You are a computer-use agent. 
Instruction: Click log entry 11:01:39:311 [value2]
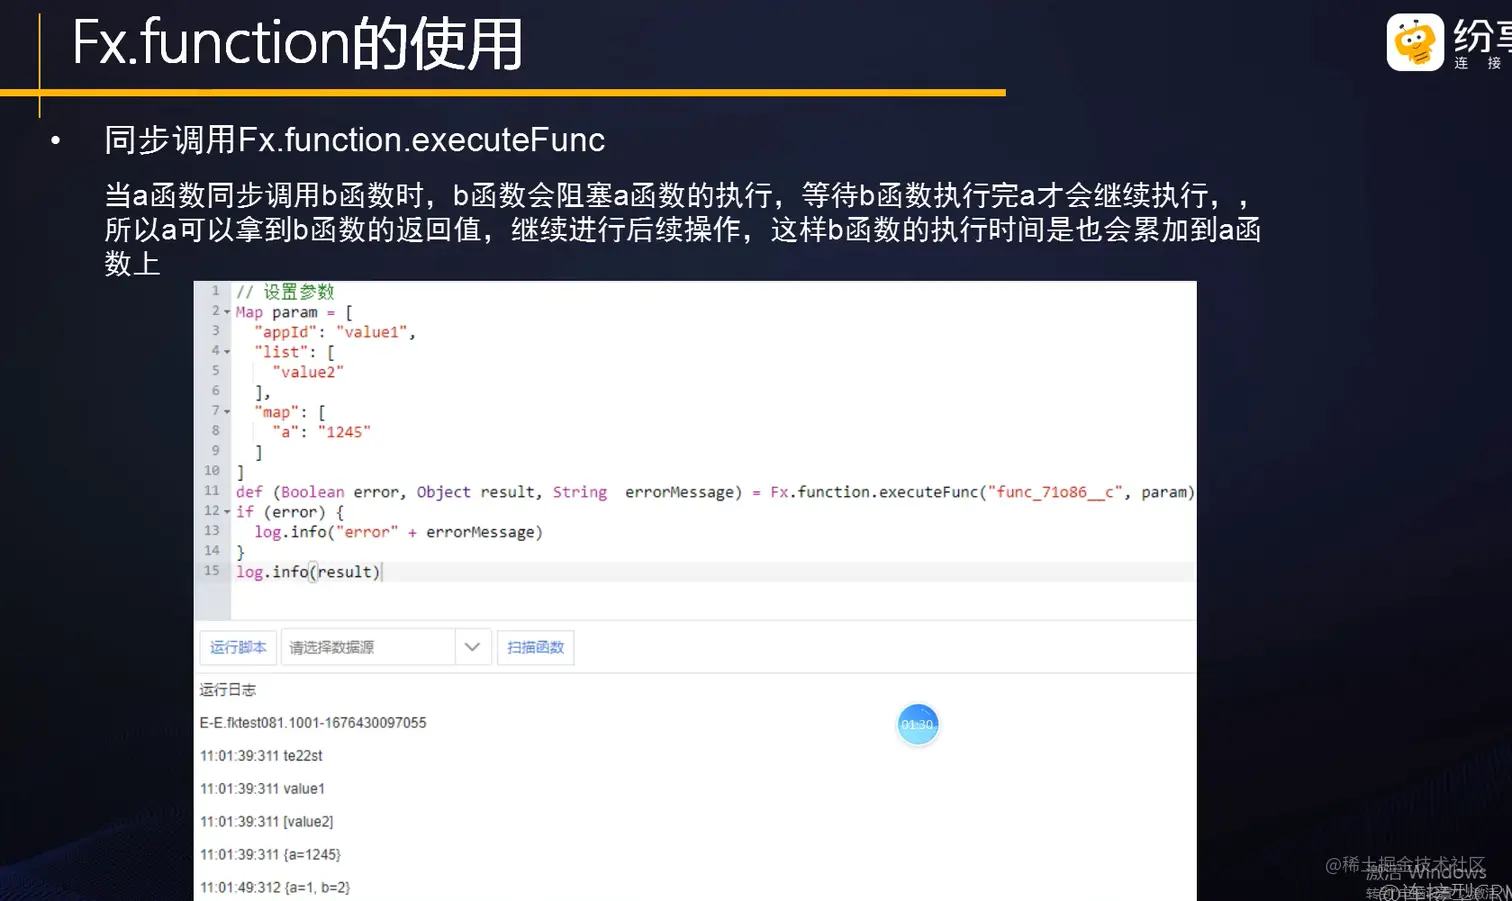(x=266, y=822)
